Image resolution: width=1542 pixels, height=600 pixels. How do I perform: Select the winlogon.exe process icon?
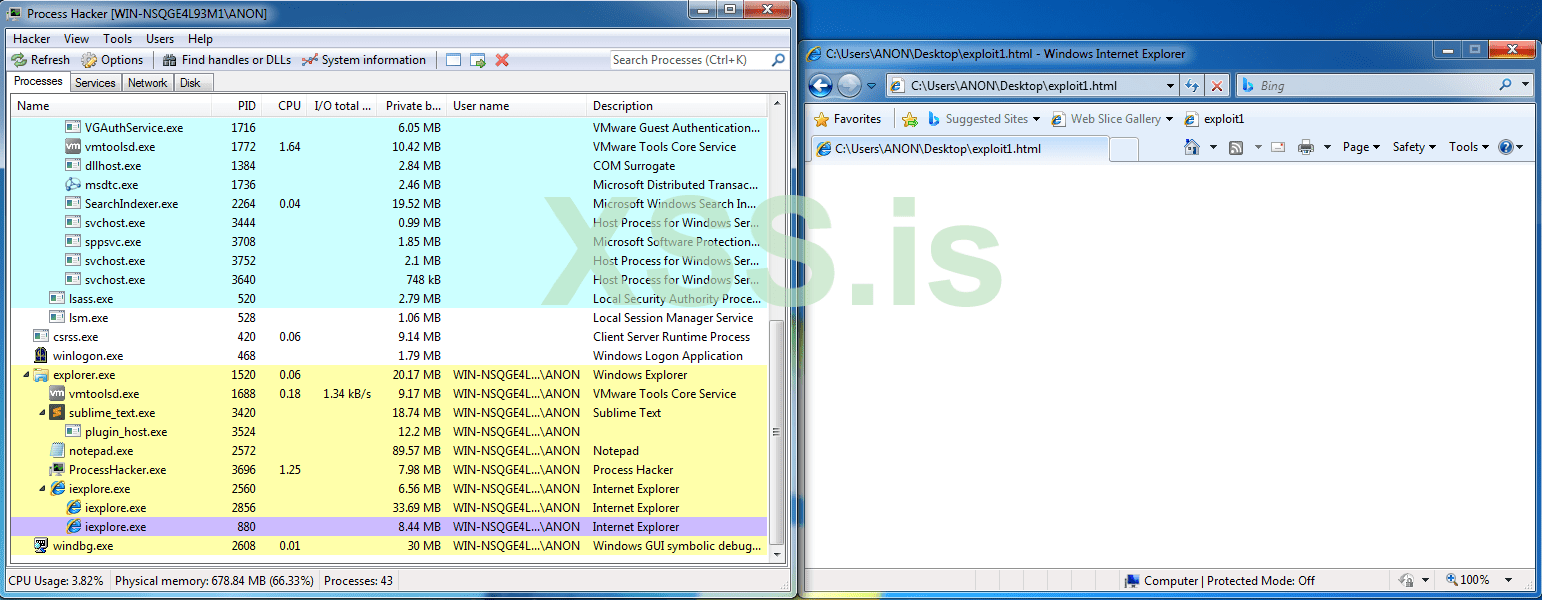41,356
